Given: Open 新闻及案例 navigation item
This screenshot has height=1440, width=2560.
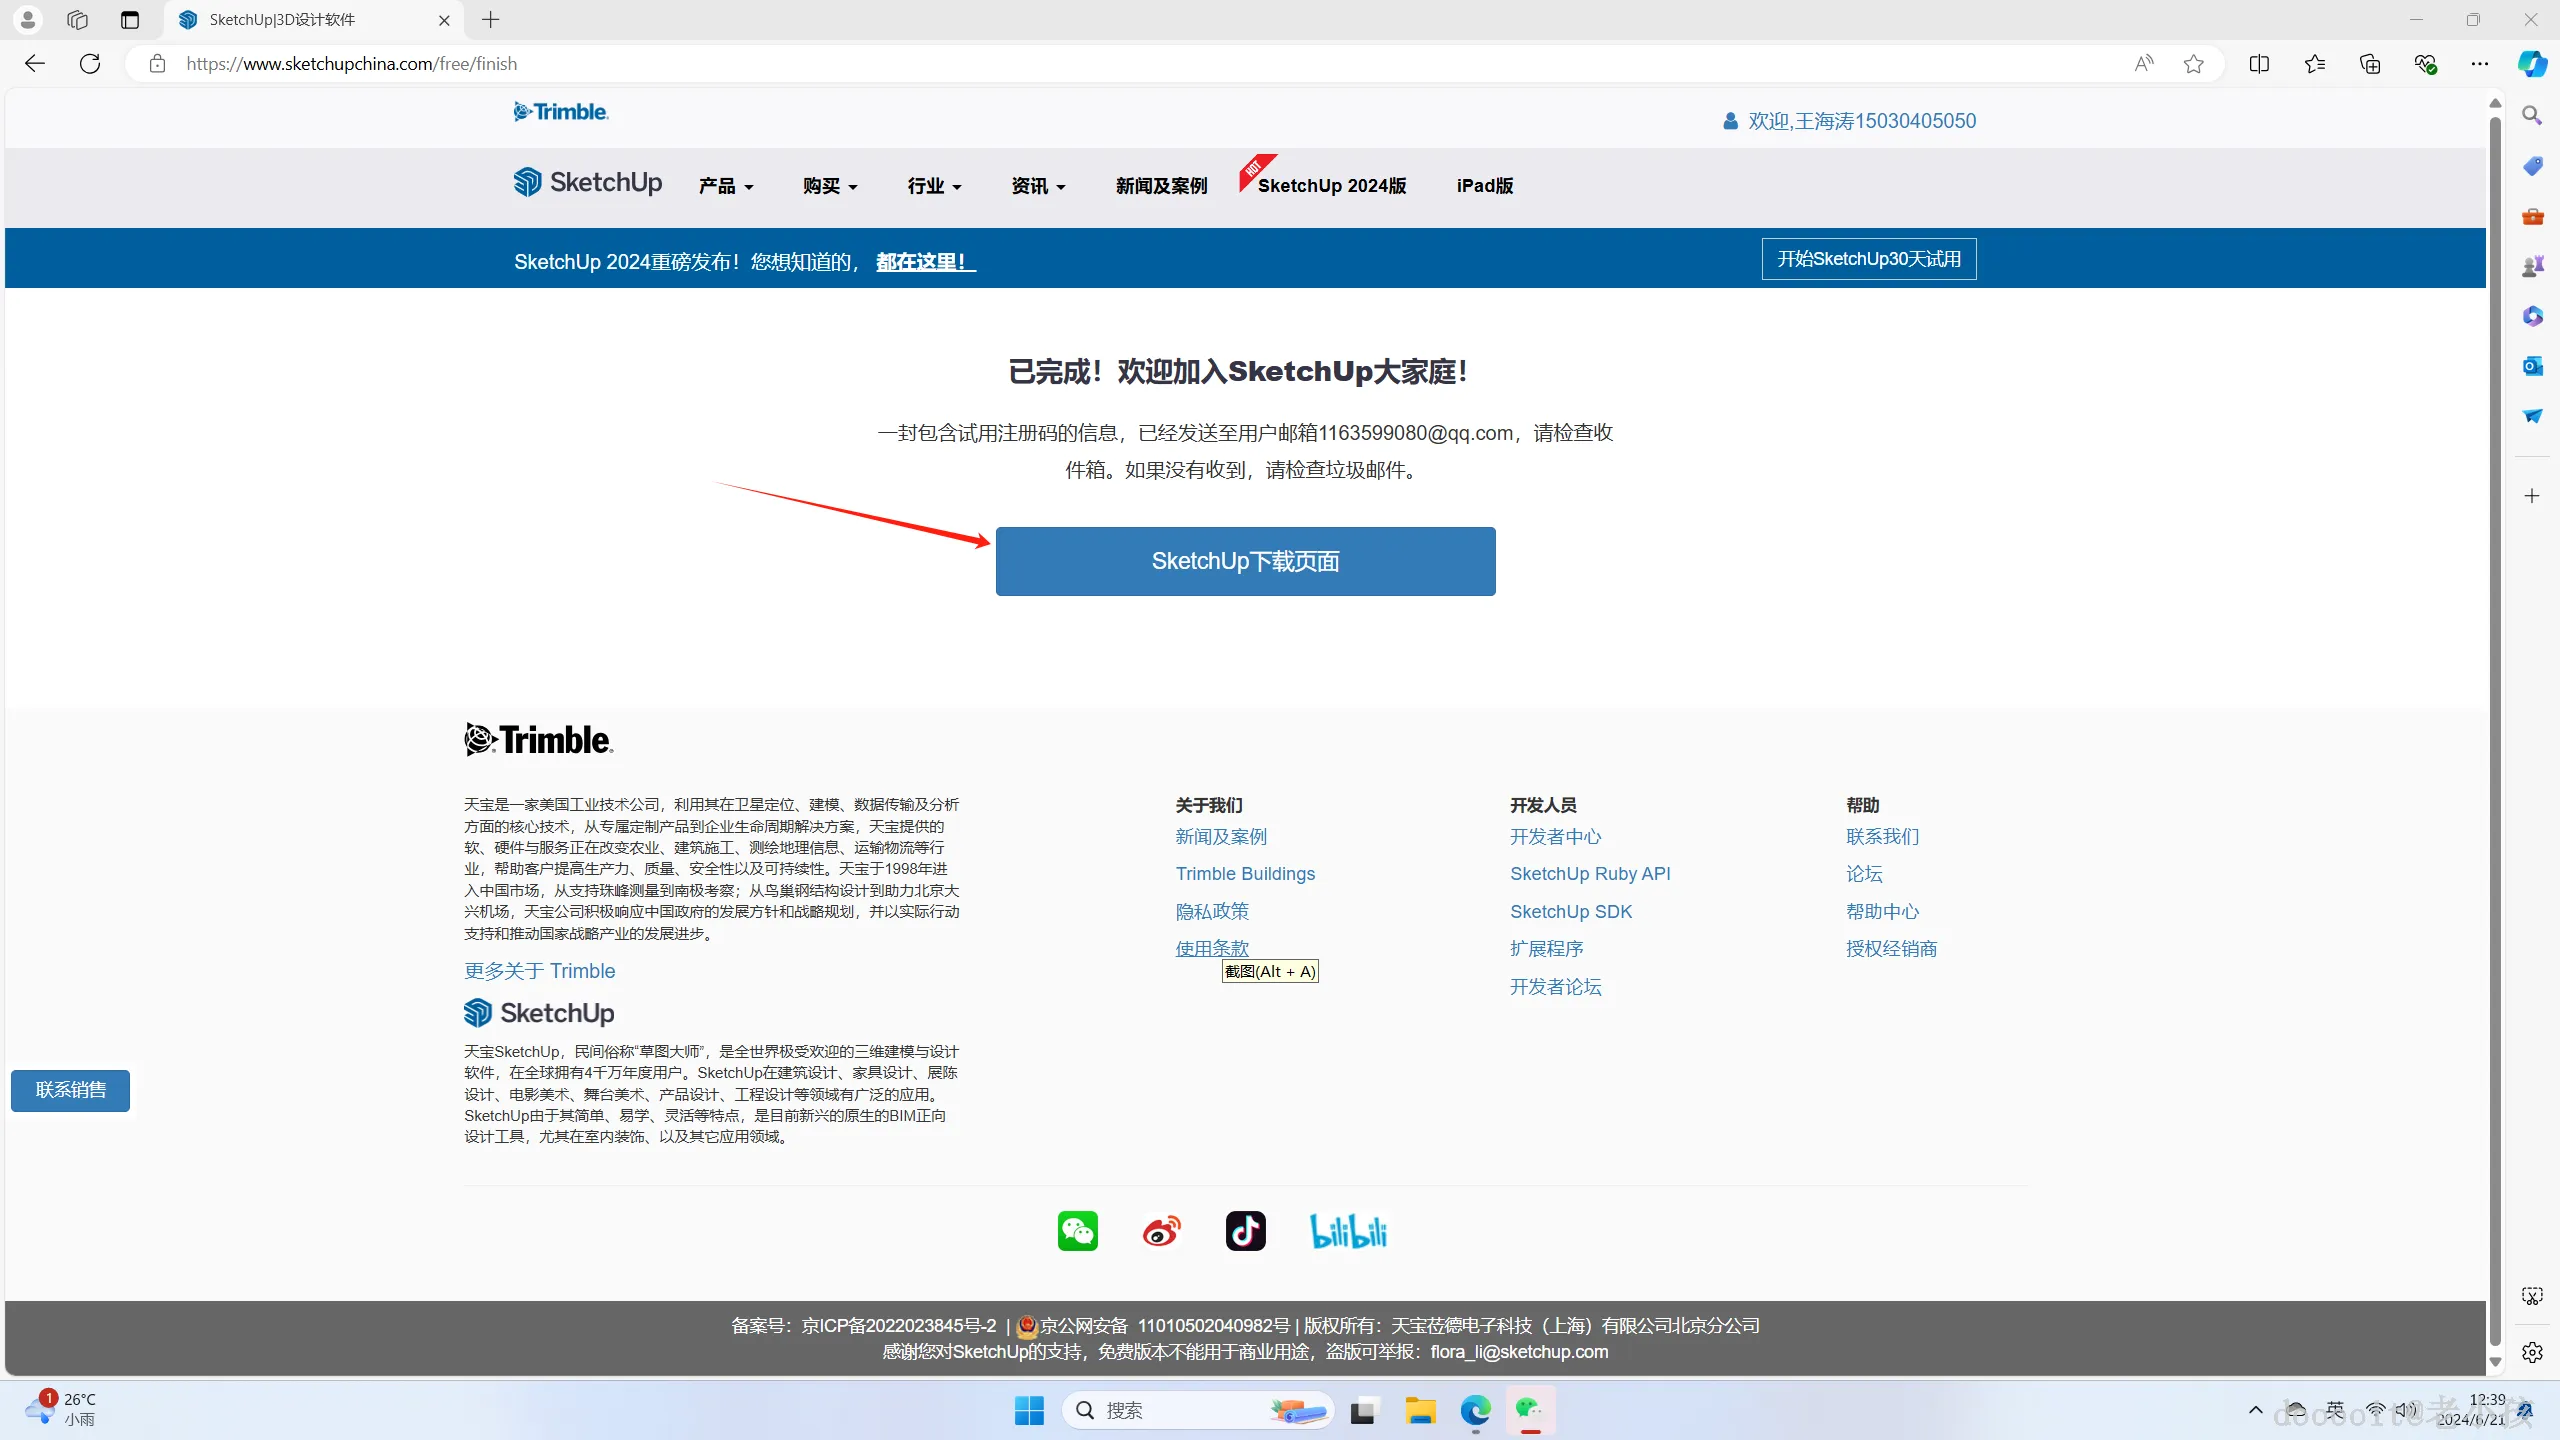Looking at the screenshot, I should [x=1161, y=186].
